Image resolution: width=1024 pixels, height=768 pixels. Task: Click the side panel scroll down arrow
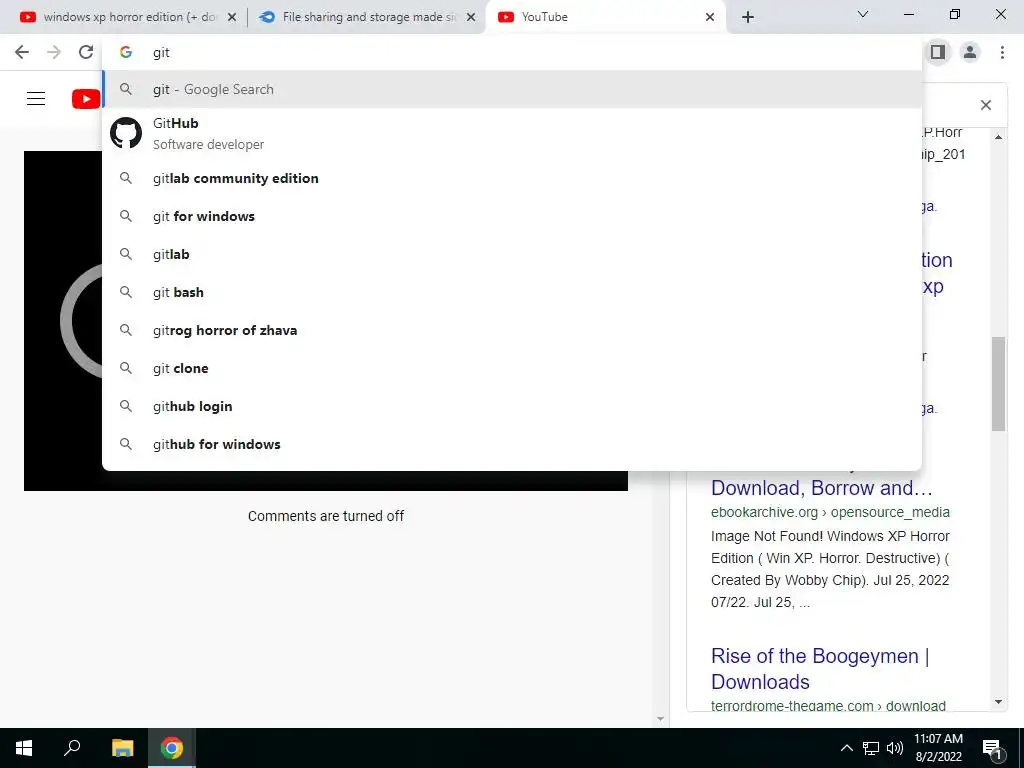click(x=998, y=702)
